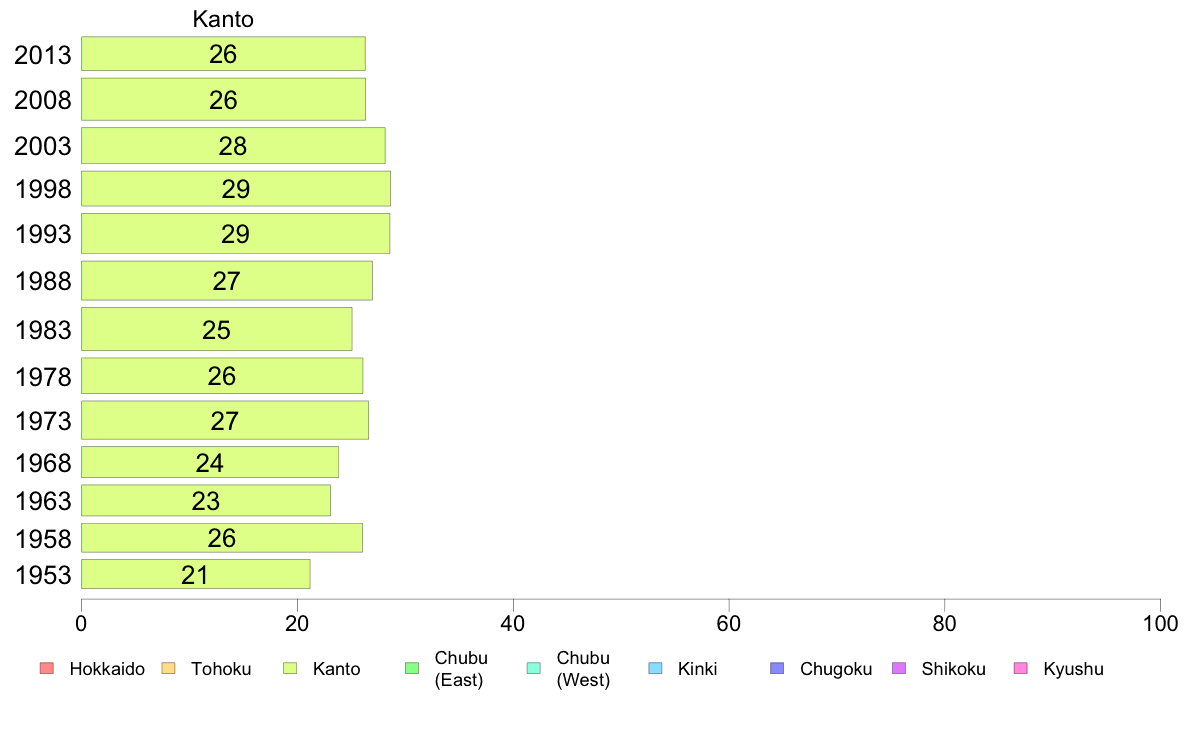Select the 1998 Kanto bar
The width and height of the screenshot is (1188, 736).
tap(236, 189)
